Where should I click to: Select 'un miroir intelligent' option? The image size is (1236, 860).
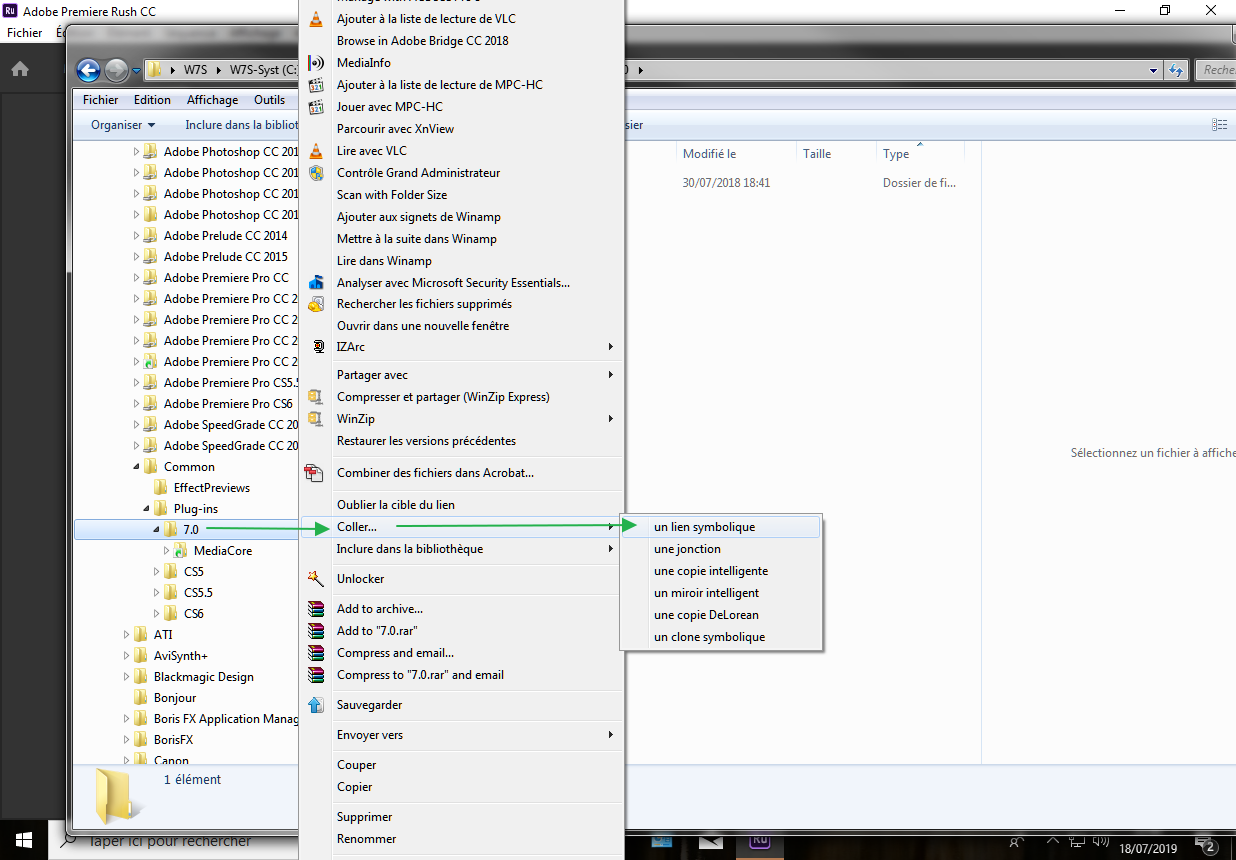pos(720,593)
